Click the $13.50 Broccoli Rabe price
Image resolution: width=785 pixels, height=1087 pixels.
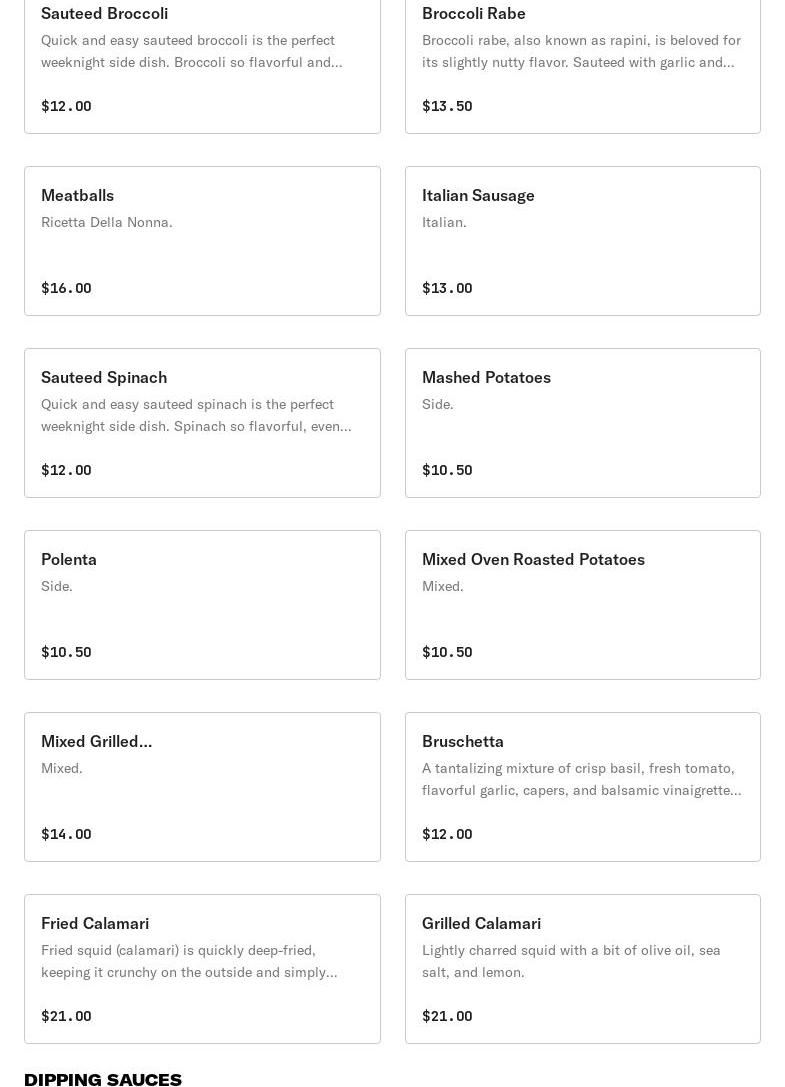(x=447, y=106)
